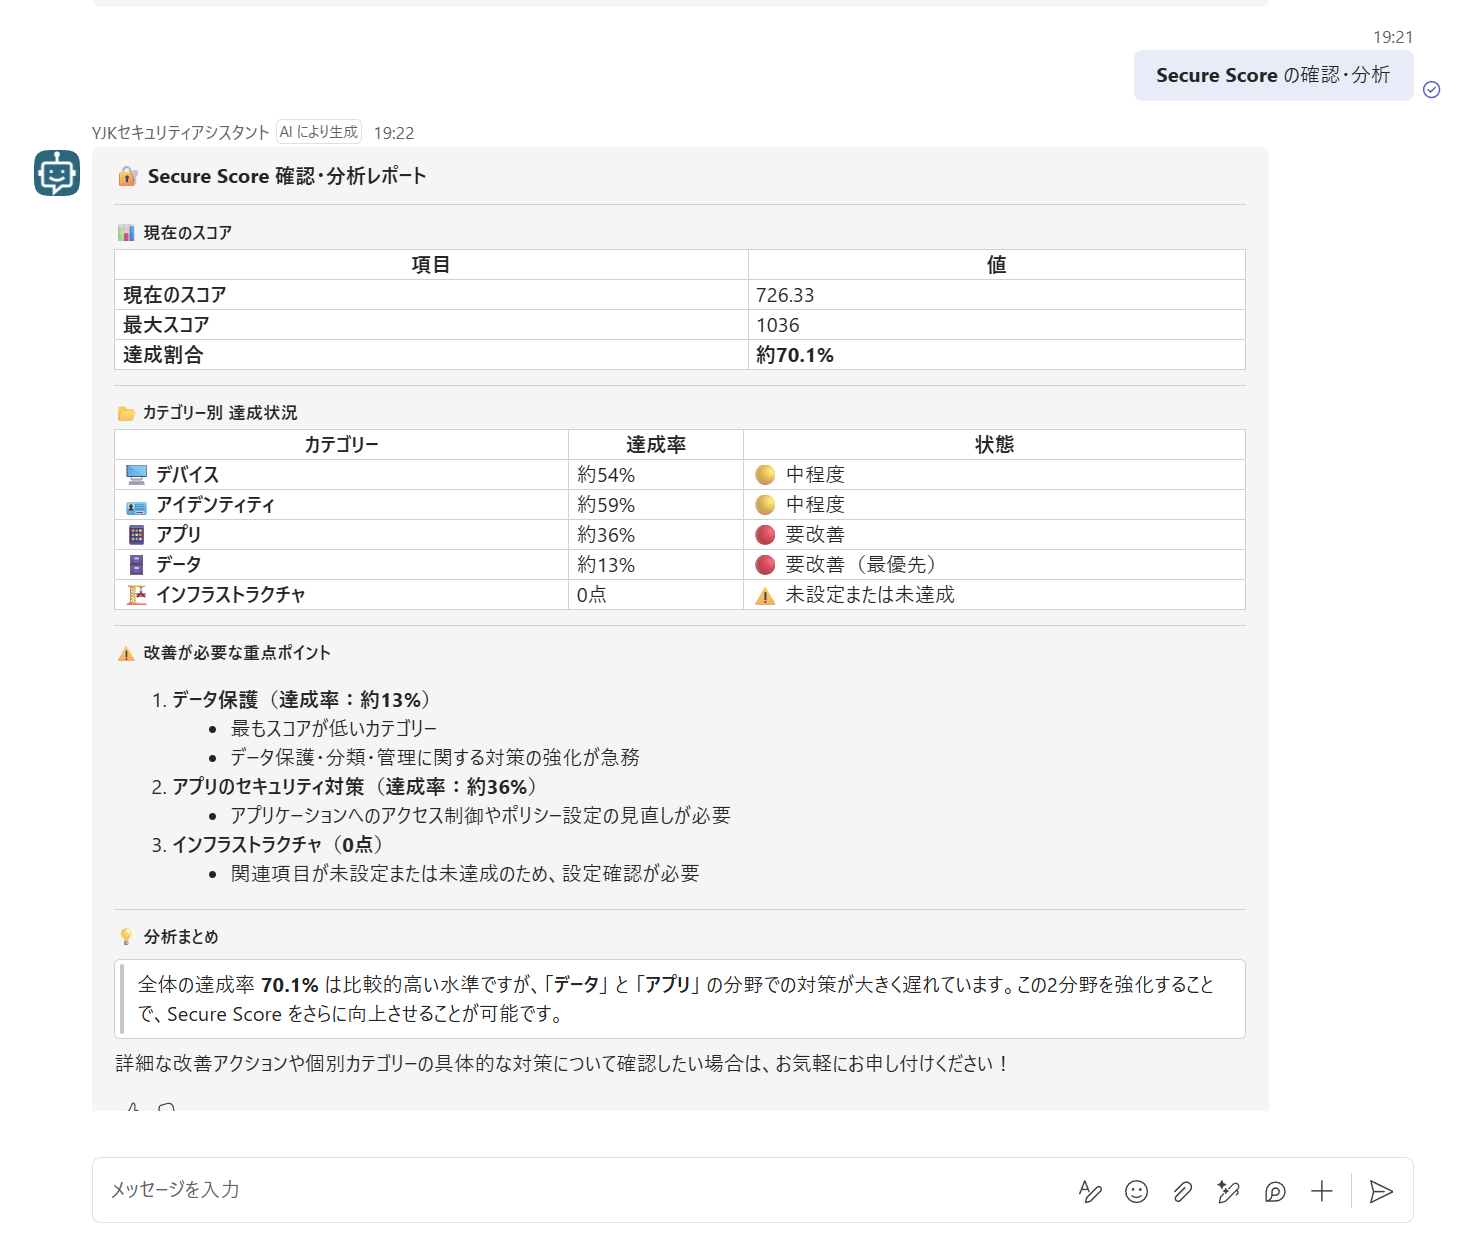Click the bullet 関連項目が未設定または未達成
Screen dimensions: 1478x1248
click(x=465, y=874)
